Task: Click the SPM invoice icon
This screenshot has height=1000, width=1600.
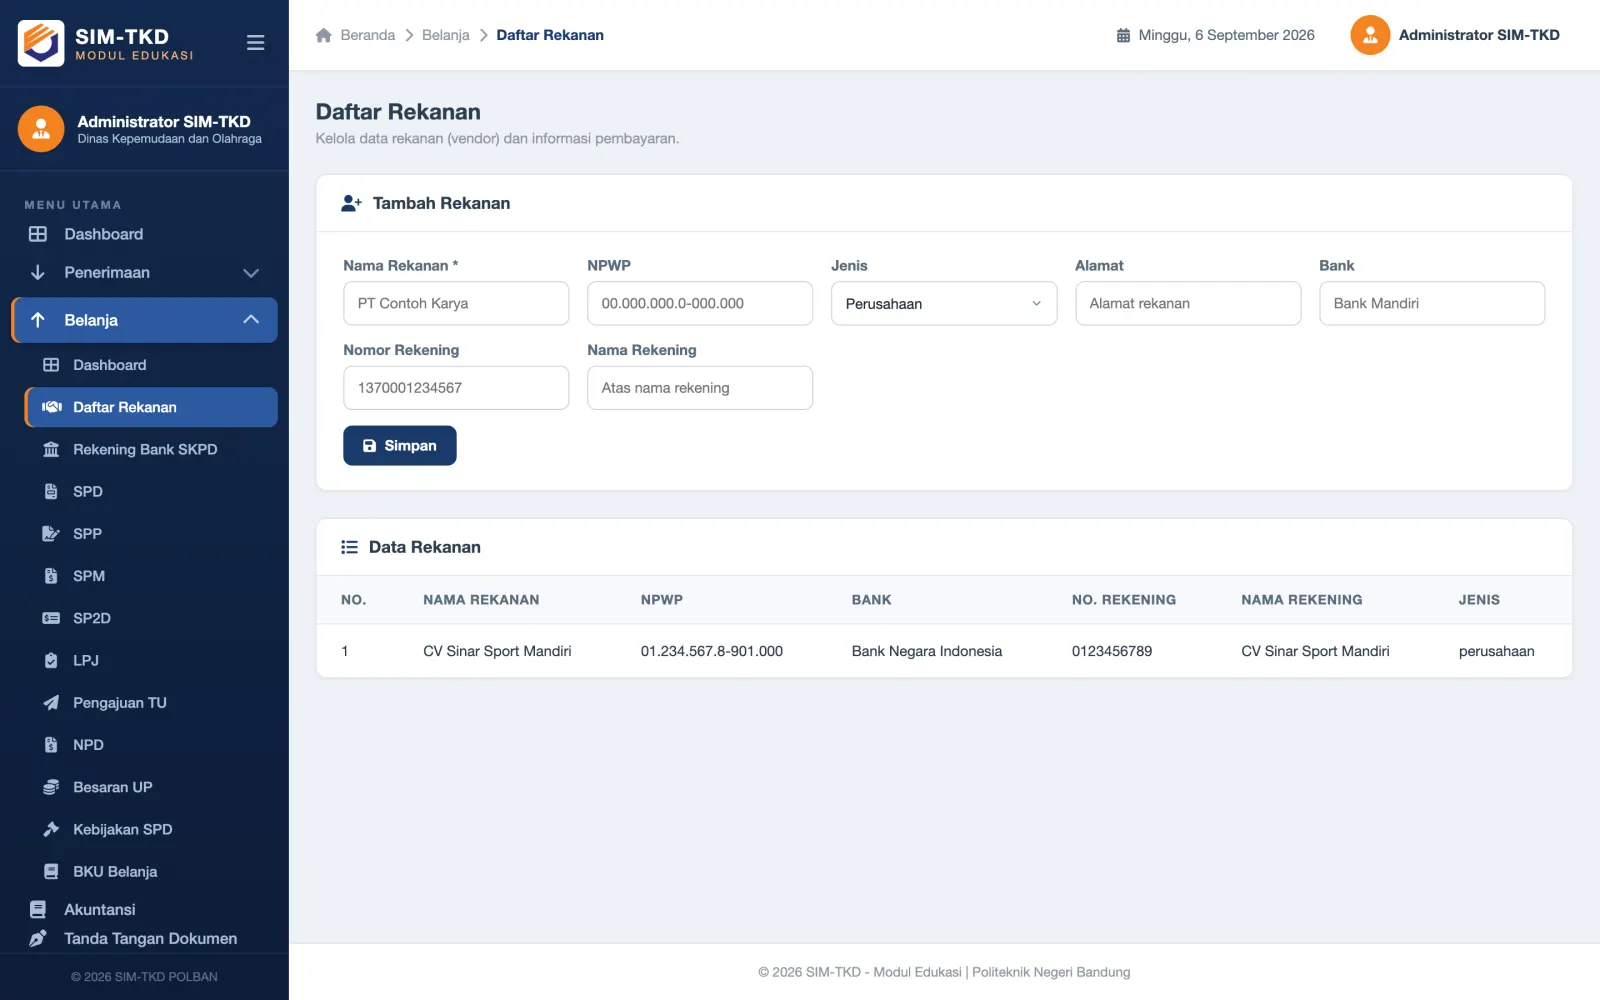Action: pos(51,576)
